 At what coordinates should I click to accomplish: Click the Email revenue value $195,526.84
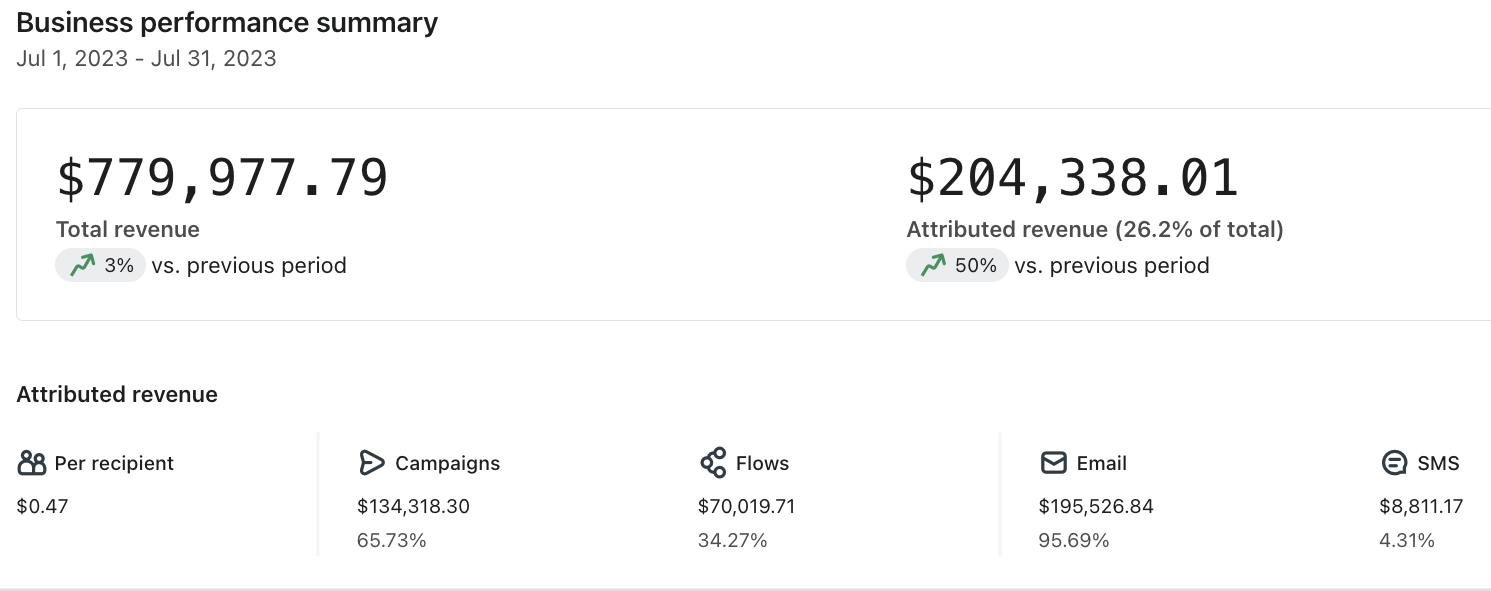pos(1096,506)
